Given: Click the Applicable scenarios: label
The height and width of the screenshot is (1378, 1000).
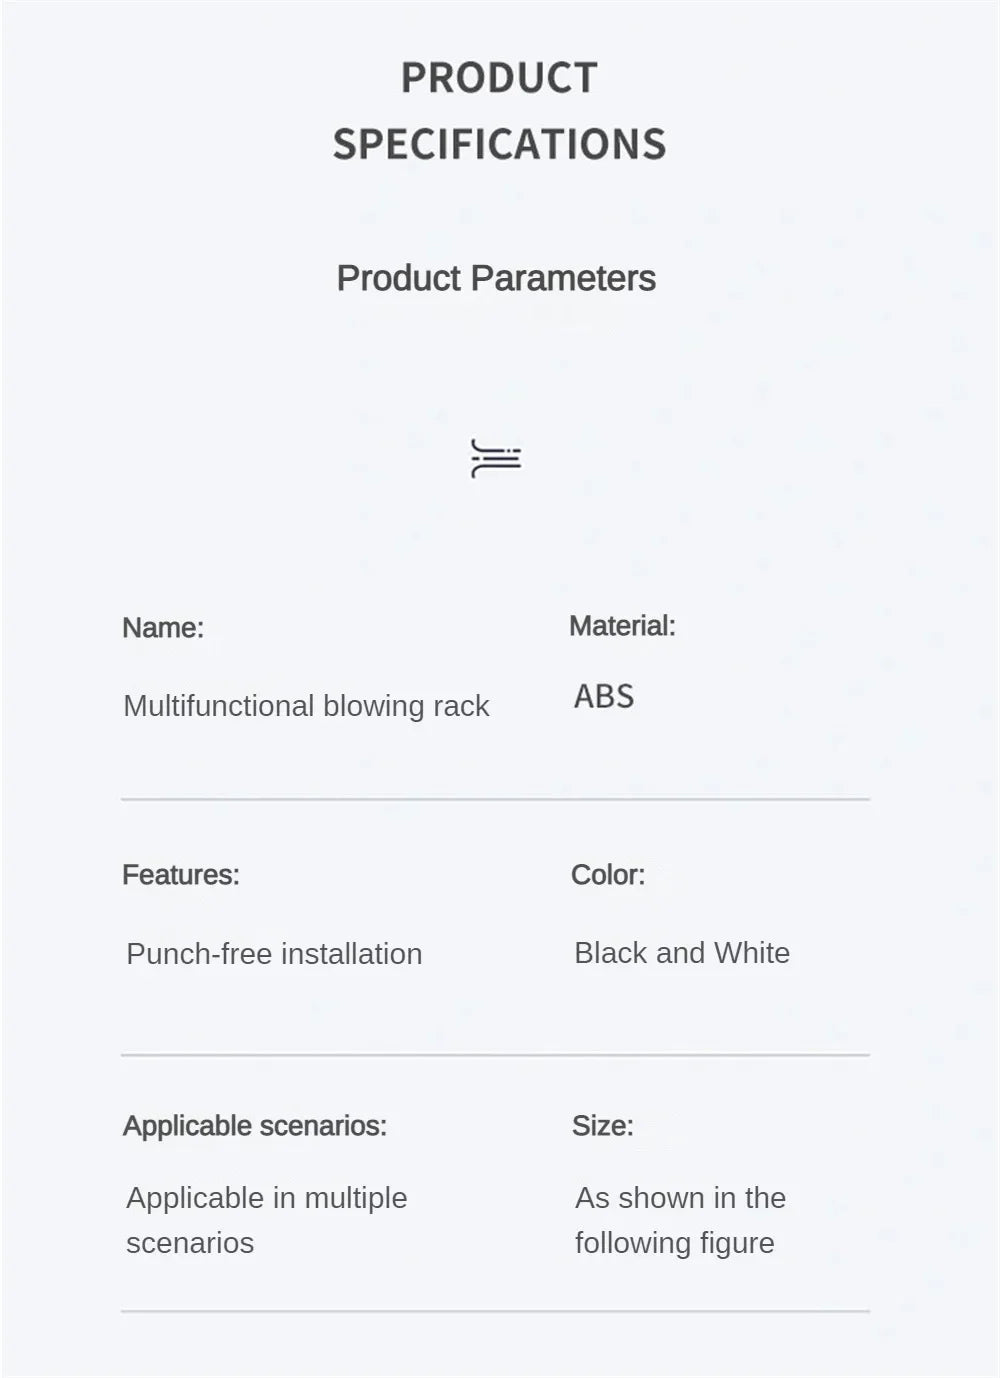Looking at the screenshot, I should (x=255, y=1126).
